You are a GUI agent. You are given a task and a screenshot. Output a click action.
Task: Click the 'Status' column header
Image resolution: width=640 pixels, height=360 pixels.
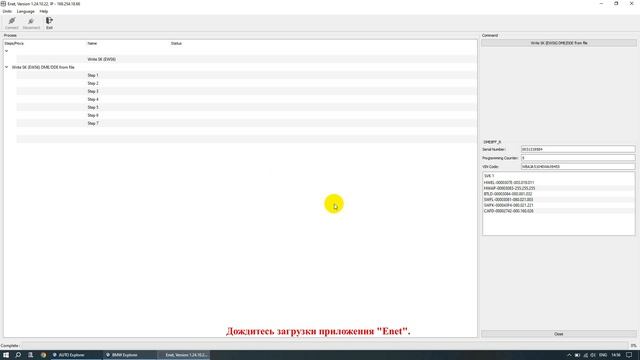click(176, 43)
